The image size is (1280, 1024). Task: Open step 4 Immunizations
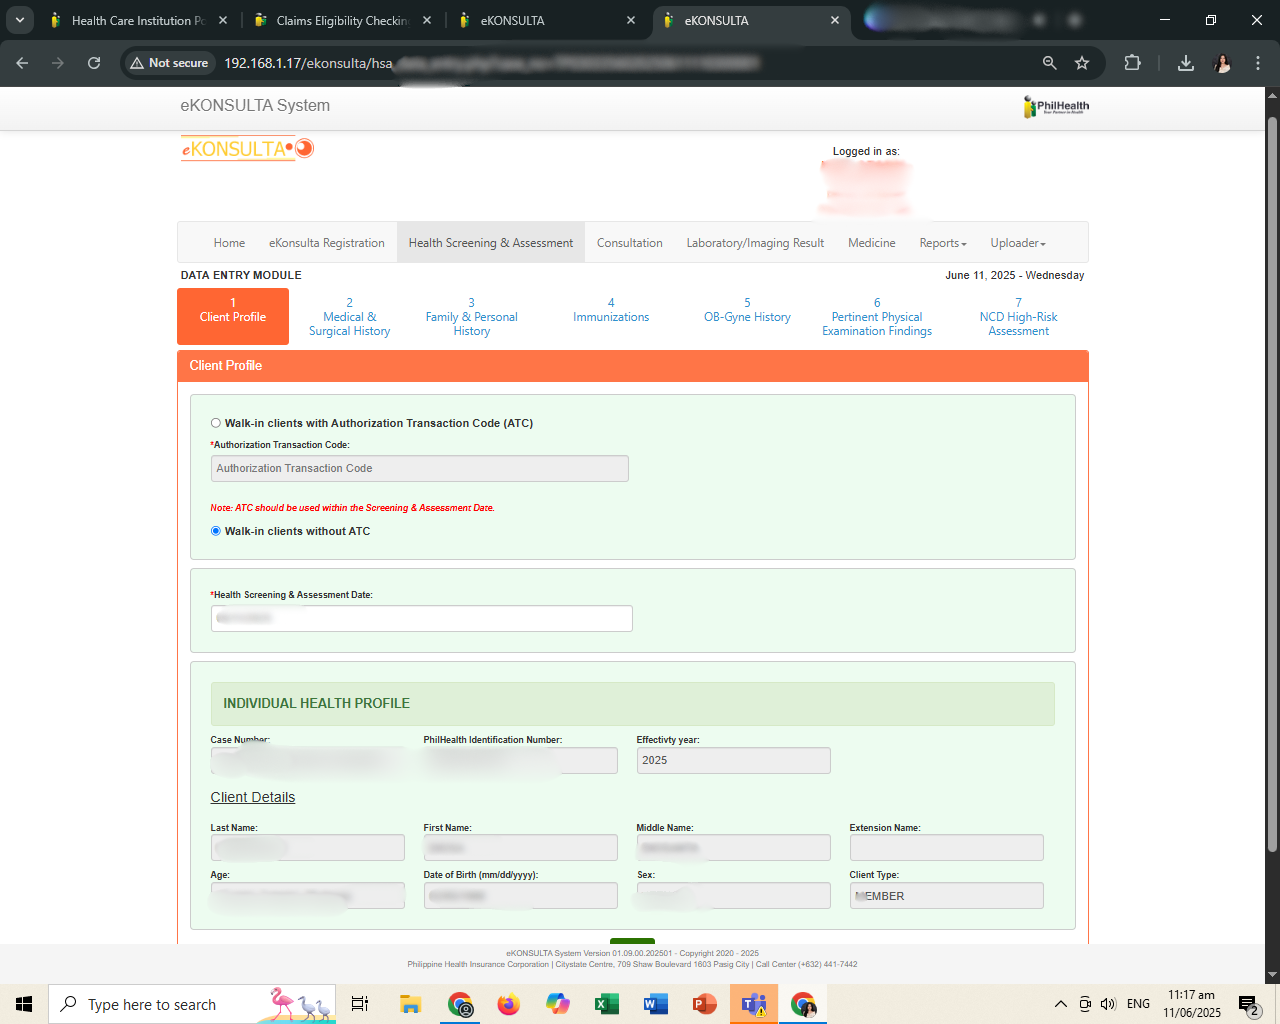(x=611, y=310)
